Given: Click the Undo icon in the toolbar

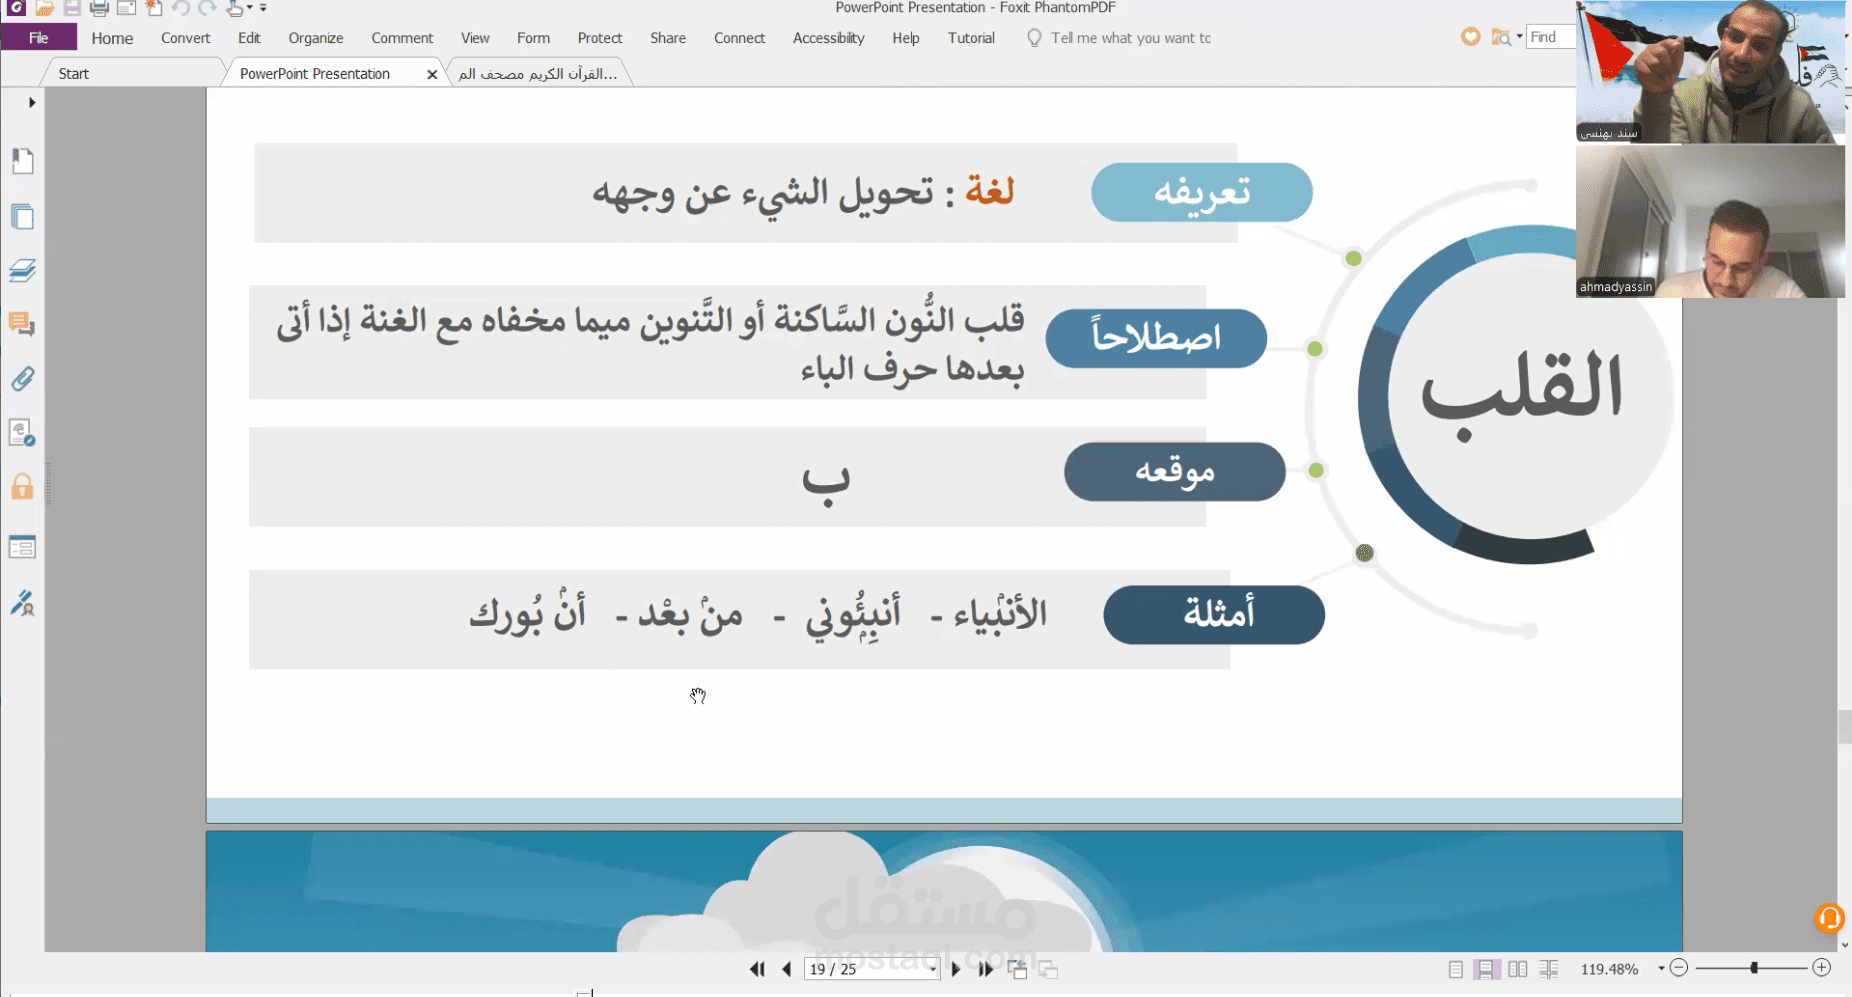Looking at the screenshot, I should point(181,9).
